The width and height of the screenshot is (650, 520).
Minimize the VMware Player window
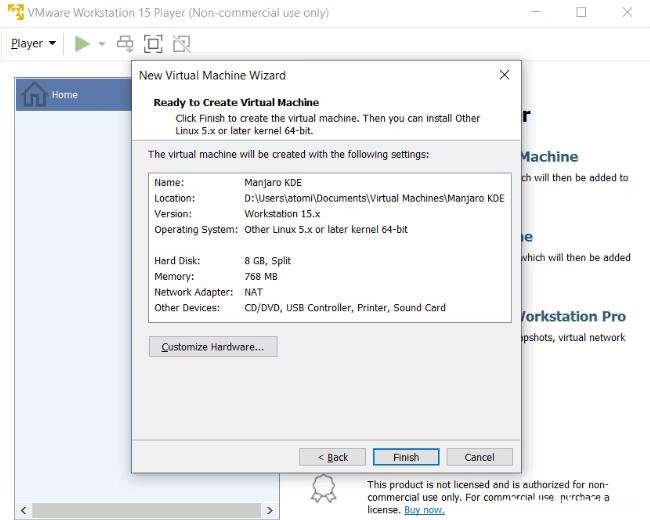click(x=536, y=12)
